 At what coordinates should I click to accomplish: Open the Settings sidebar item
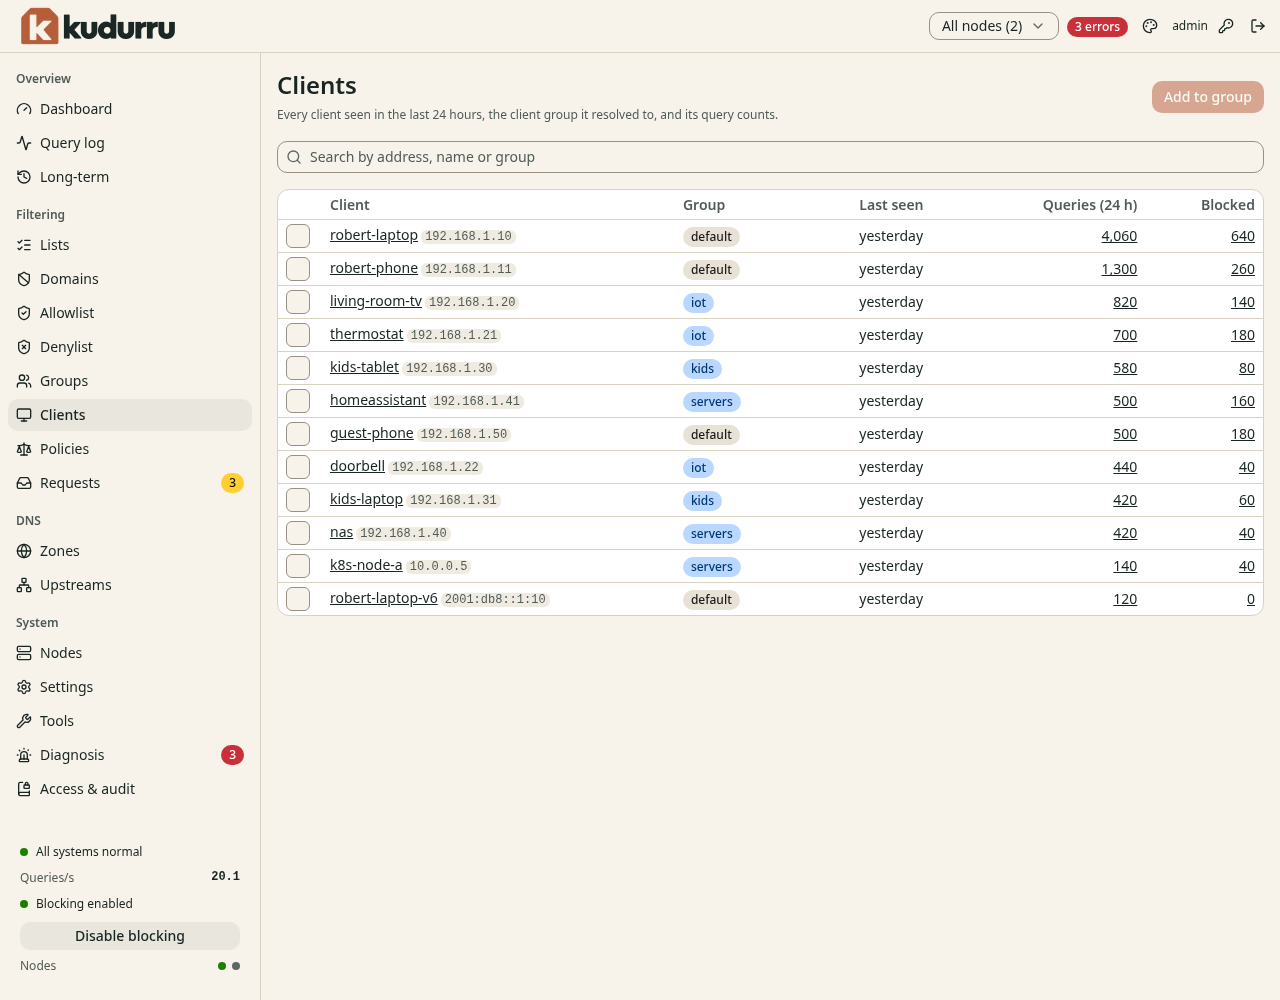(130, 687)
